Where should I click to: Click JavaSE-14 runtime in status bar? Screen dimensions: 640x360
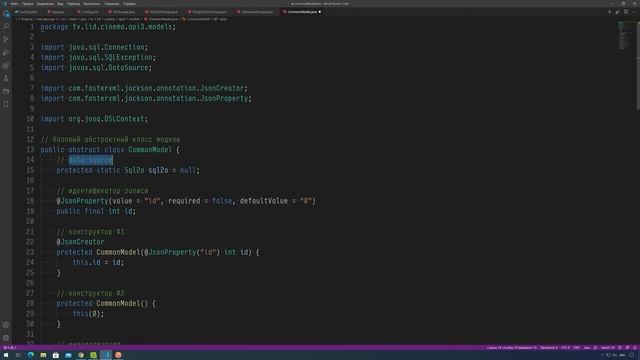(x=607, y=348)
